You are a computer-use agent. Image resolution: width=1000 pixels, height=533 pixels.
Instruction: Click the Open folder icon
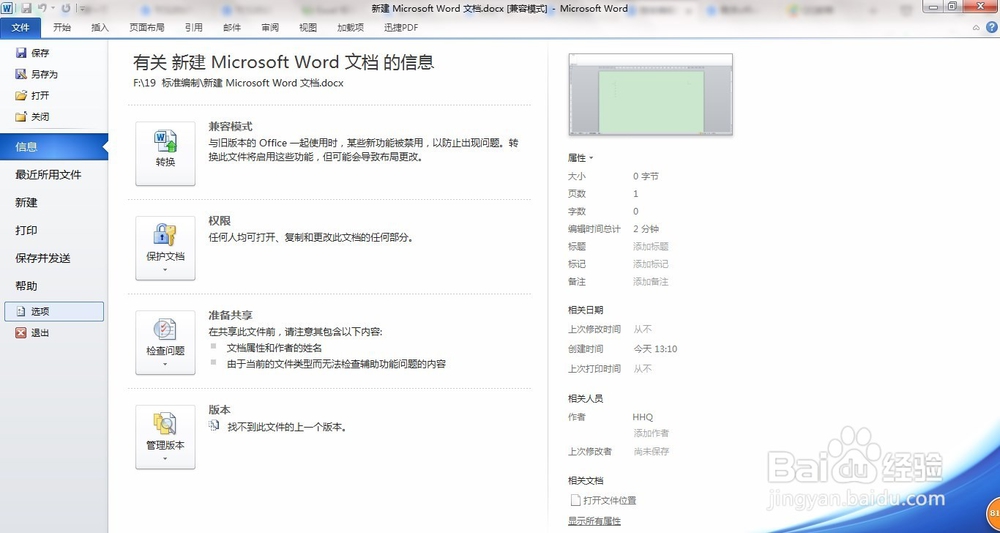point(21,96)
